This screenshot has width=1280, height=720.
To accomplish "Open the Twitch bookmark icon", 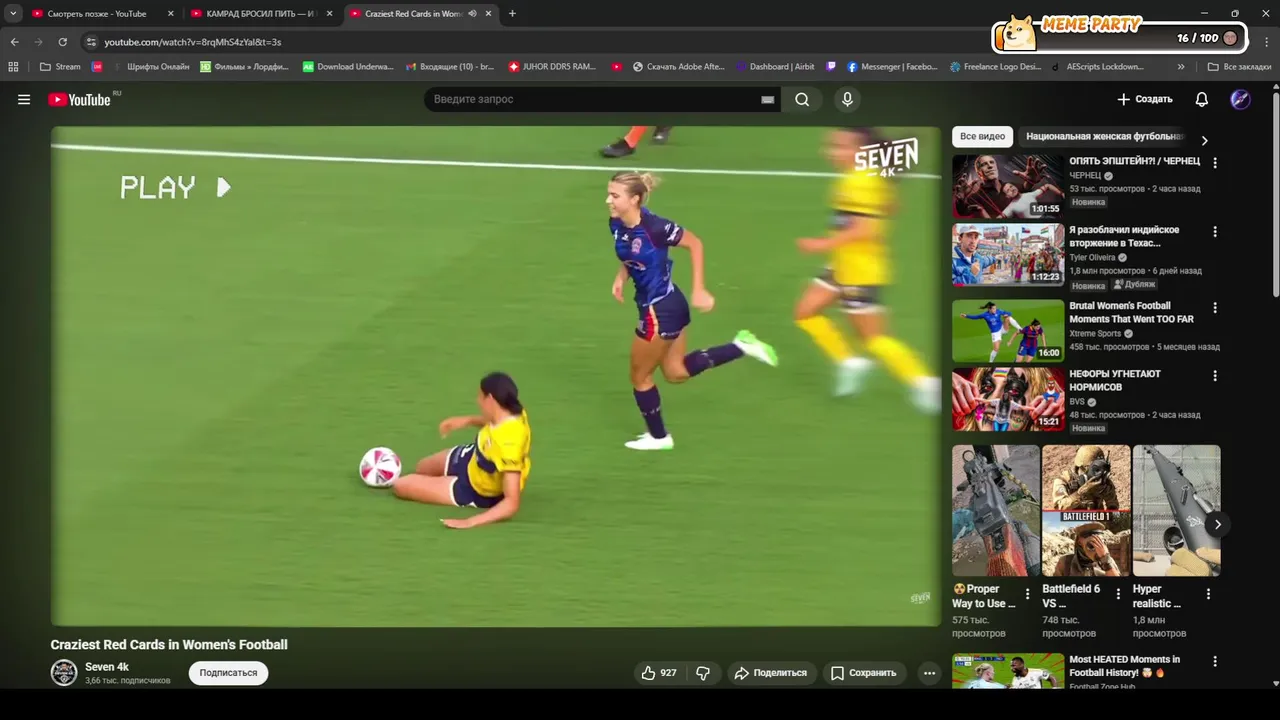I will click(832, 67).
